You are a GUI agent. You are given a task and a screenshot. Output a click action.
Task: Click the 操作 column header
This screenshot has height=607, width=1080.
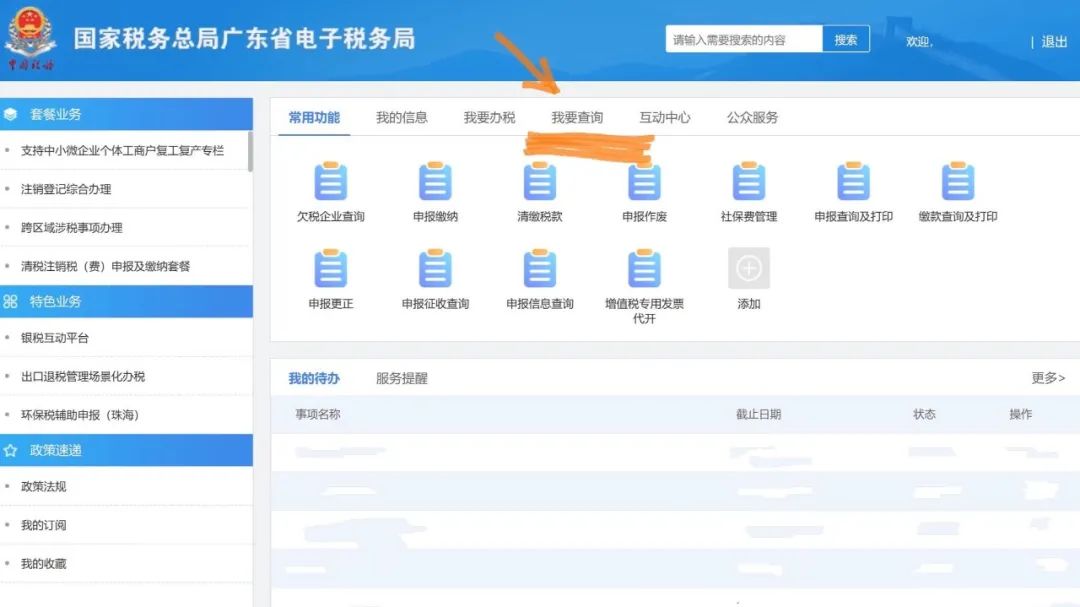point(1021,414)
